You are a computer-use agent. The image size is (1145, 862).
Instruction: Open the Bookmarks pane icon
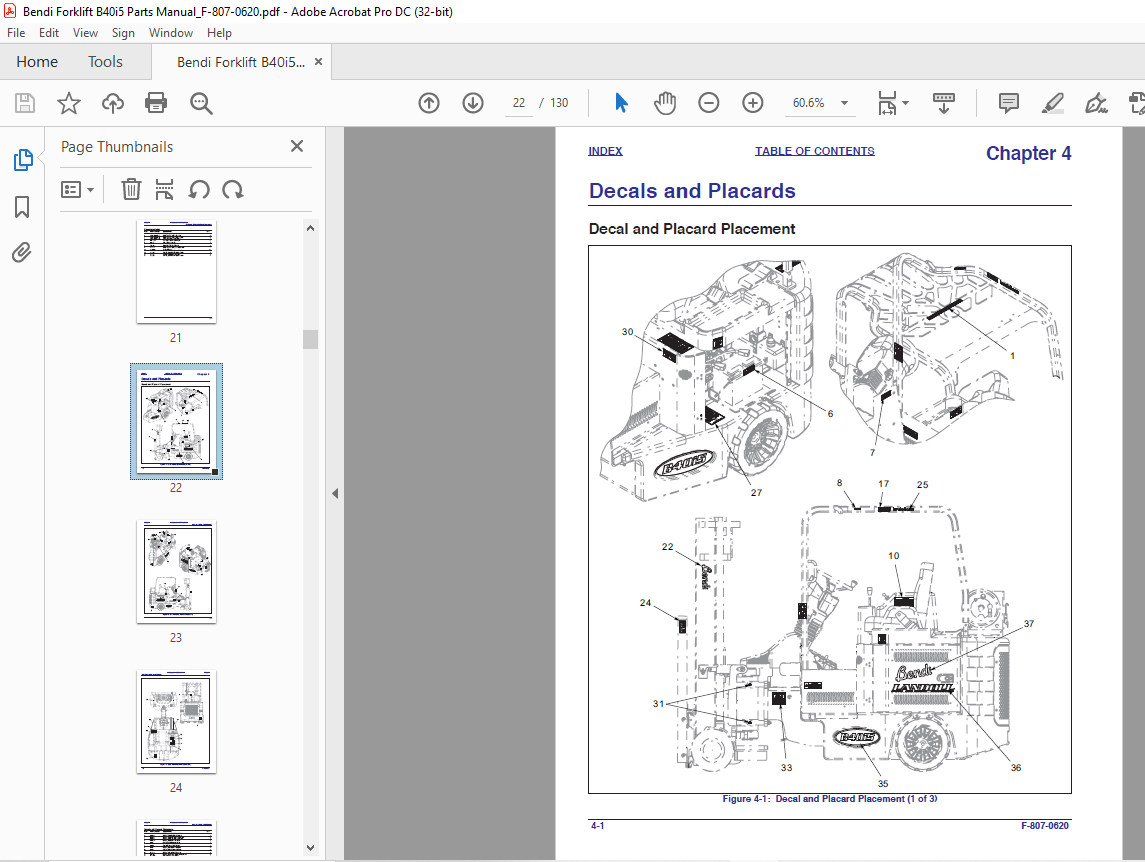(x=22, y=207)
